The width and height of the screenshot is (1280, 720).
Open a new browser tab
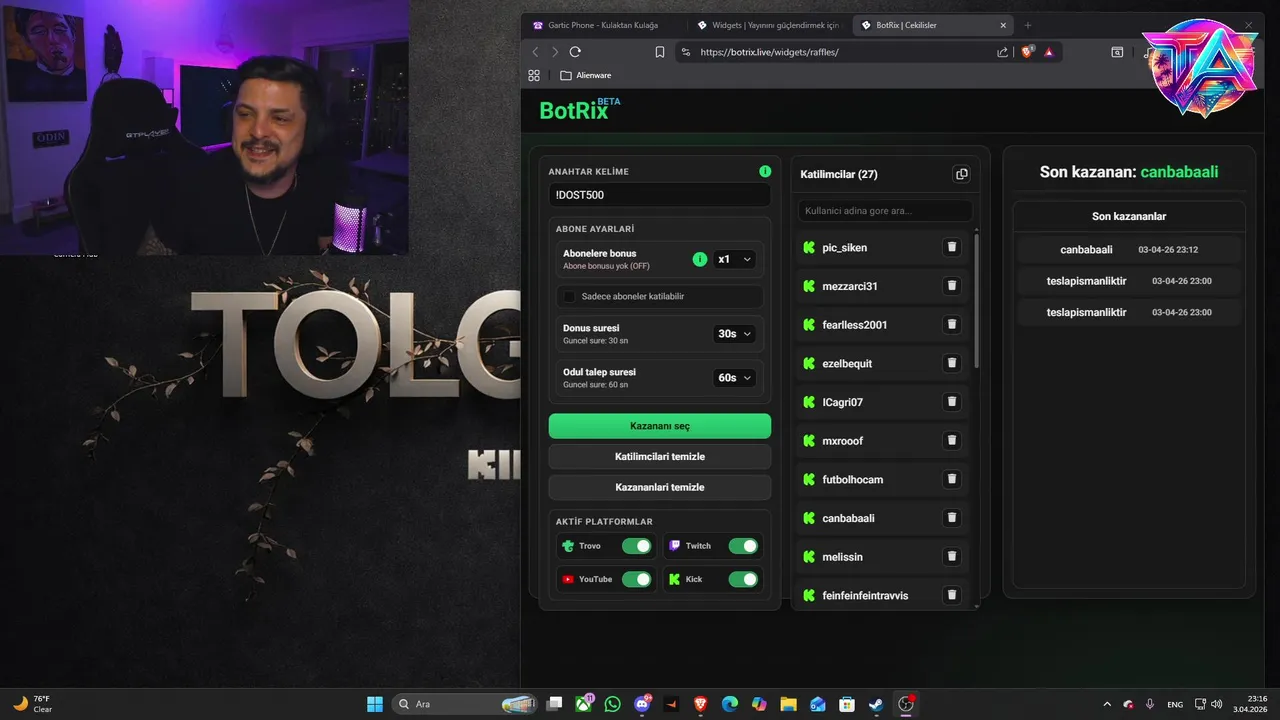pyautogui.click(x=1028, y=25)
